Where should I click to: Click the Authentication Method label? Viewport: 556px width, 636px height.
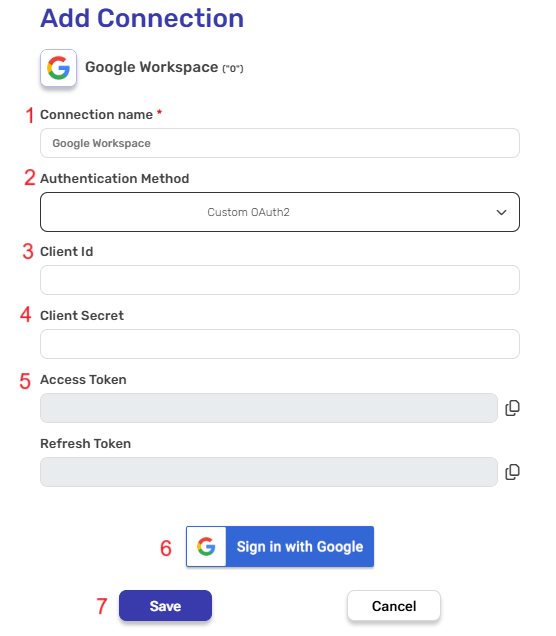point(115,178)
